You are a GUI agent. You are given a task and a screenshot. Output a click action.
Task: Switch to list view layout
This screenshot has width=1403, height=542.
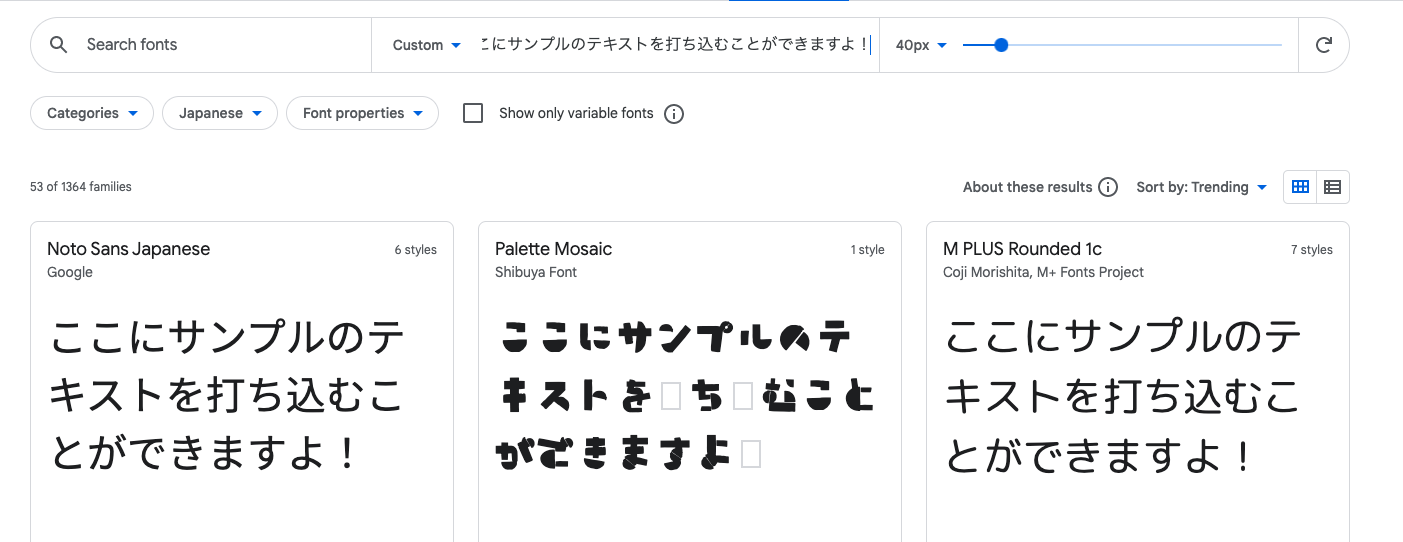click(x=1332, y=187)
